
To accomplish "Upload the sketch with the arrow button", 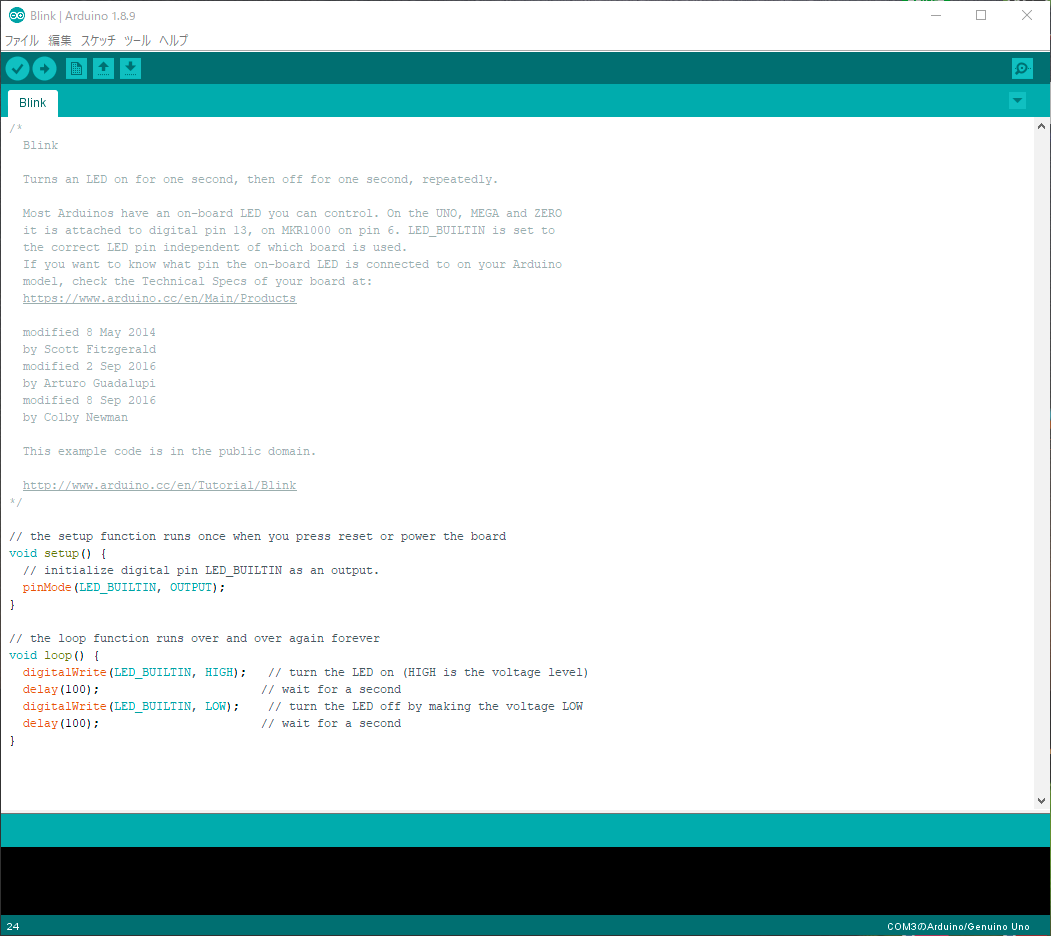I will (x=45, y=68).
